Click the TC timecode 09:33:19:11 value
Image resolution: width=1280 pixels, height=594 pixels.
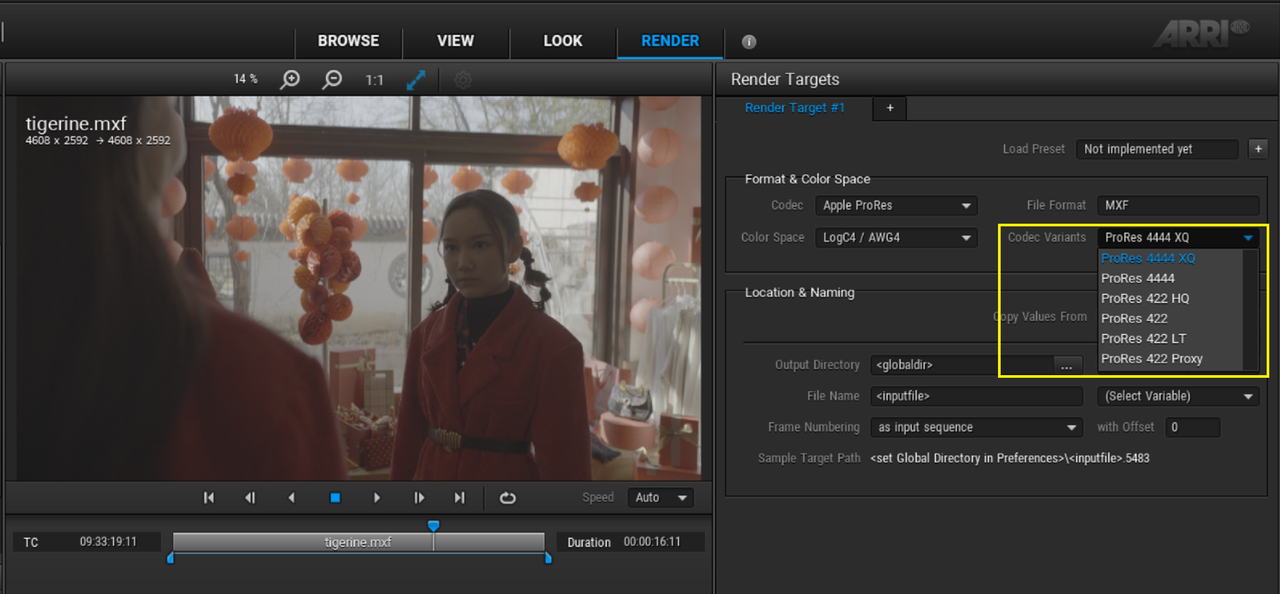108,542
